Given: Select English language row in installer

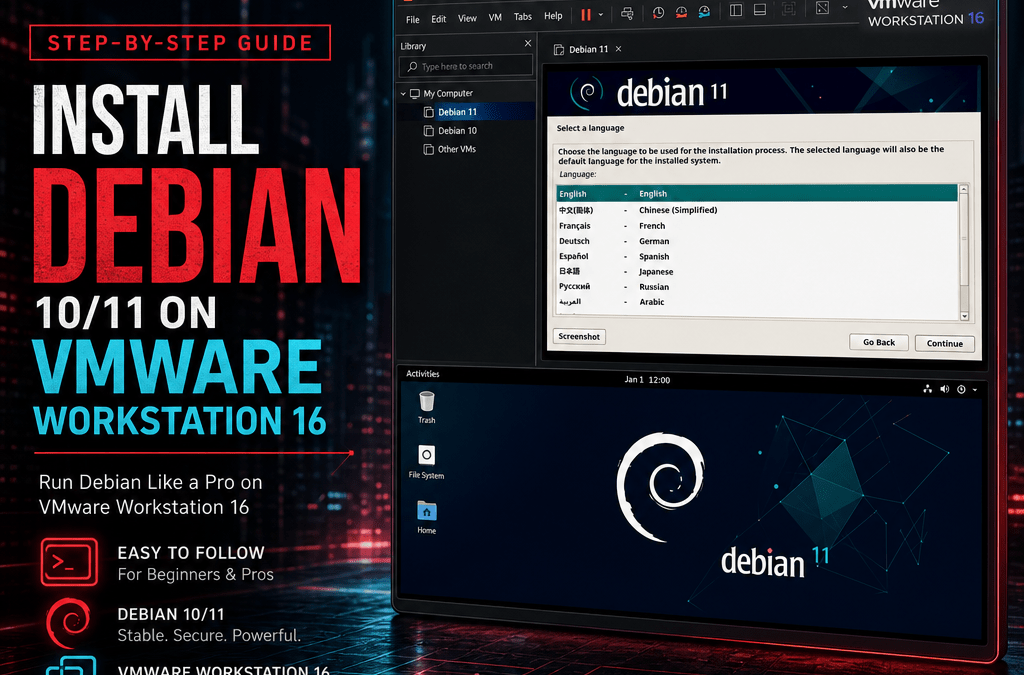Looking at the screenshot, I should (x=757, y=194).
